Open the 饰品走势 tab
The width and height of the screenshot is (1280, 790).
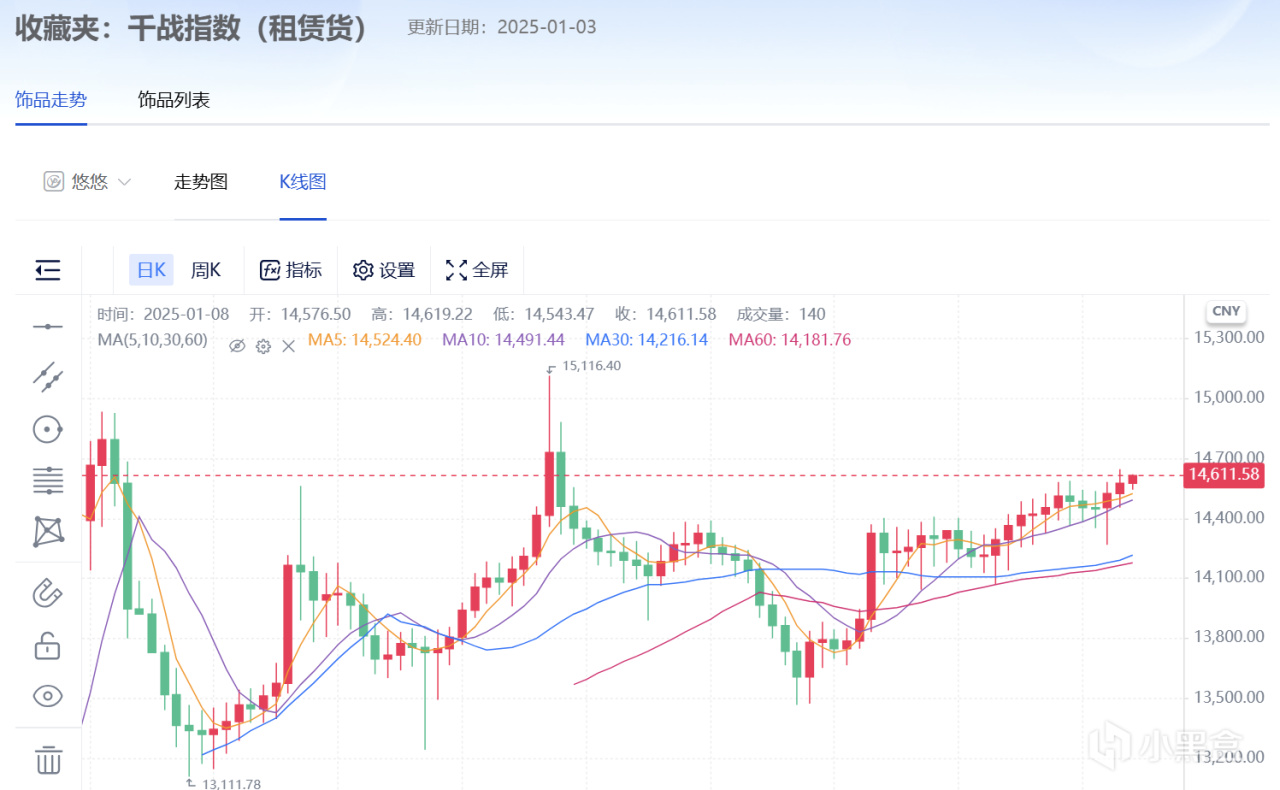point(51,100)
